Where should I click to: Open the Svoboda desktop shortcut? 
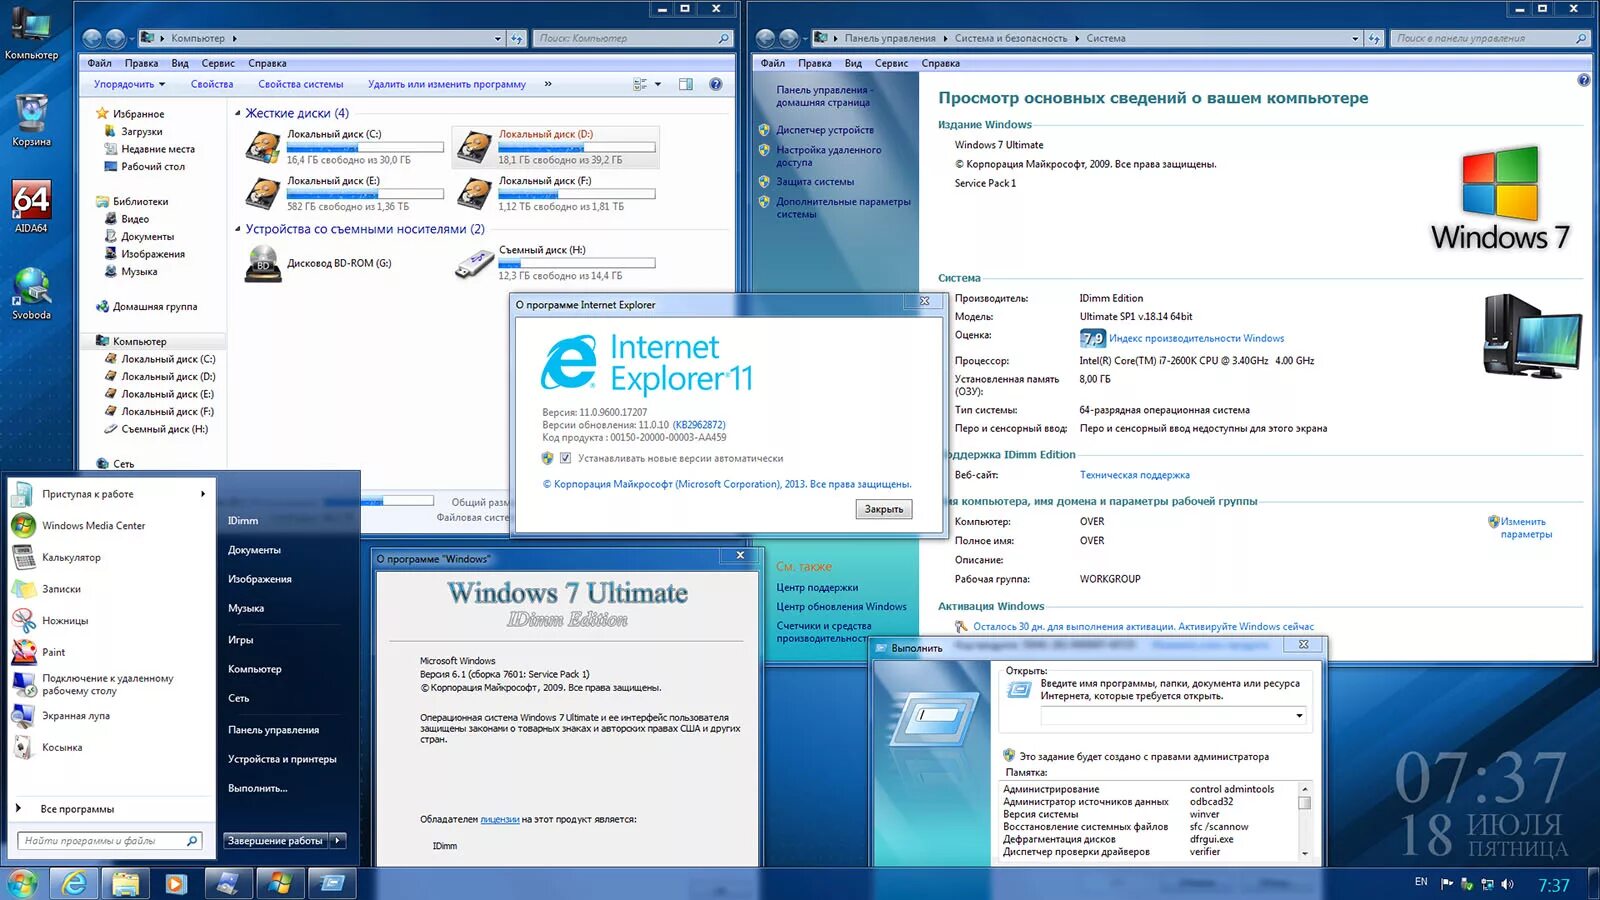tap(31, 293)
